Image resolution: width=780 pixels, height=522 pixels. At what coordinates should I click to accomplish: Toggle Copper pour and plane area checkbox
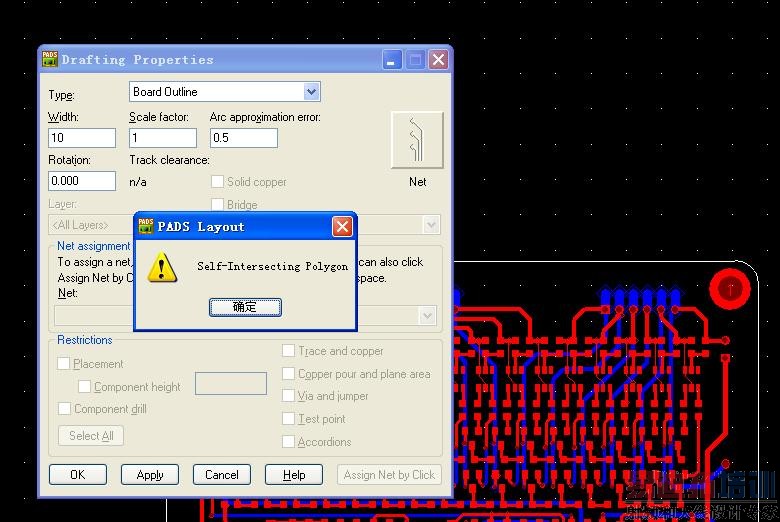coord(288,374)
